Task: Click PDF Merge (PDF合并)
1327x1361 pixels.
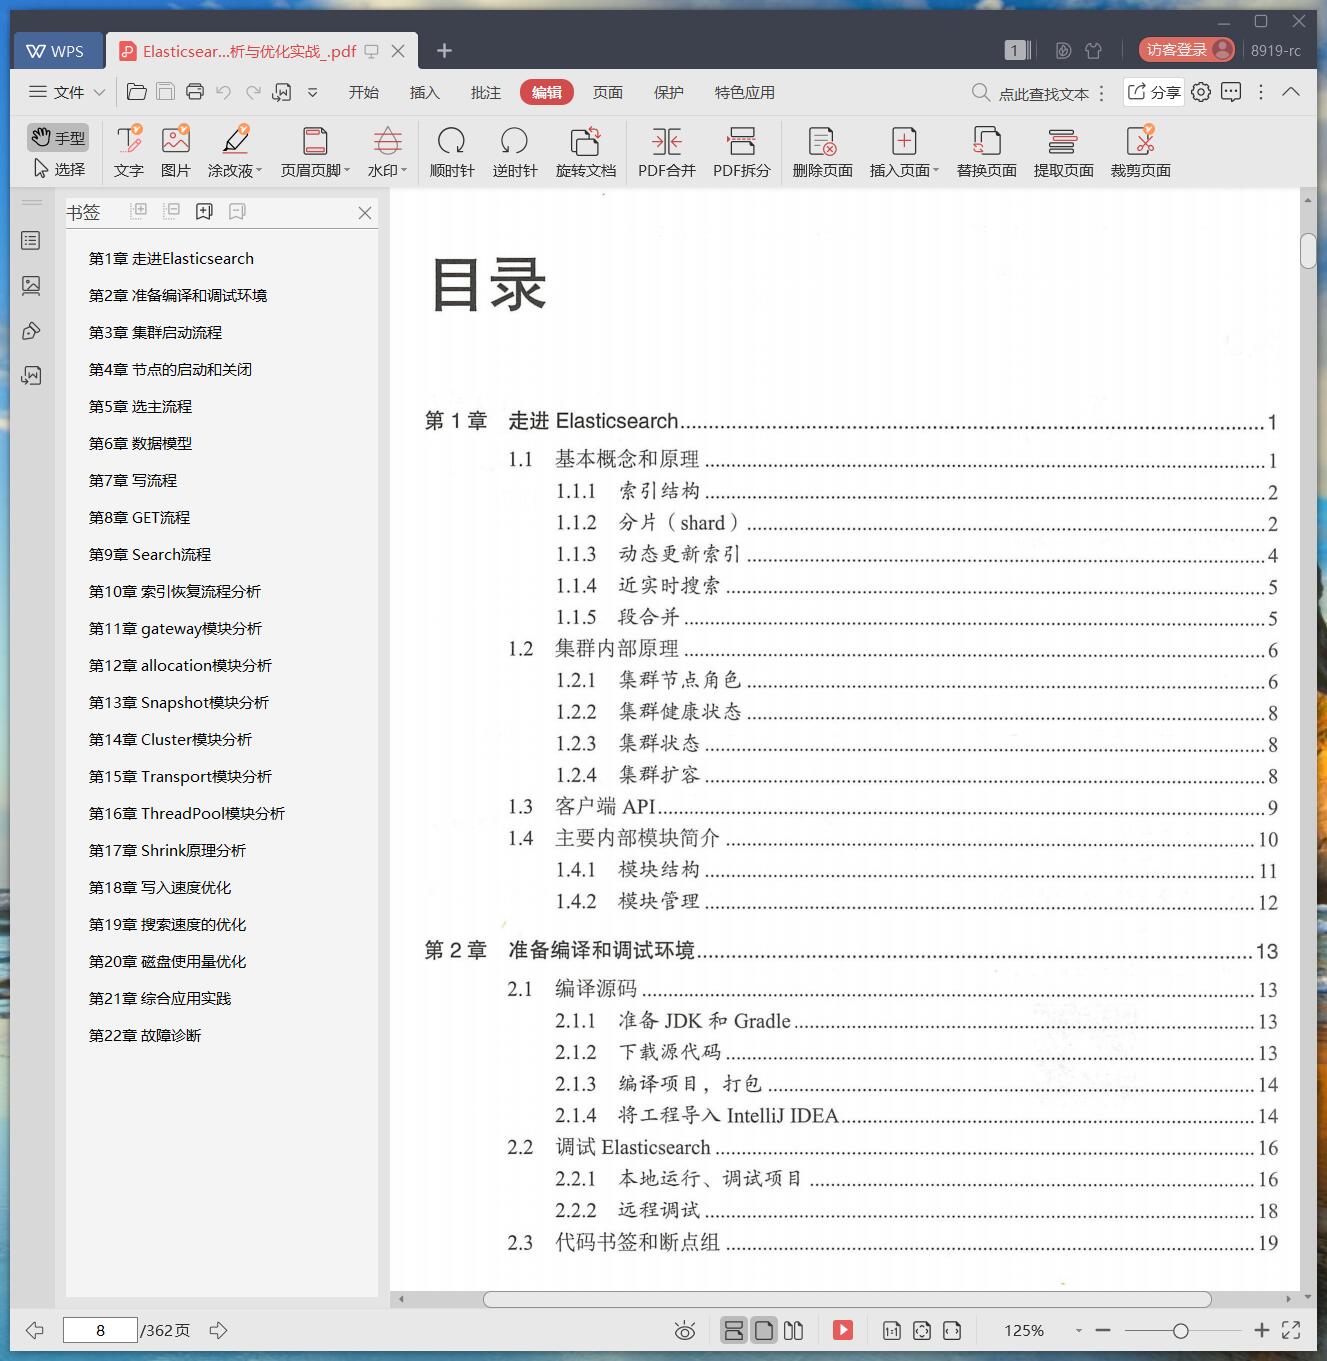Action: click(x=667, y=151)
